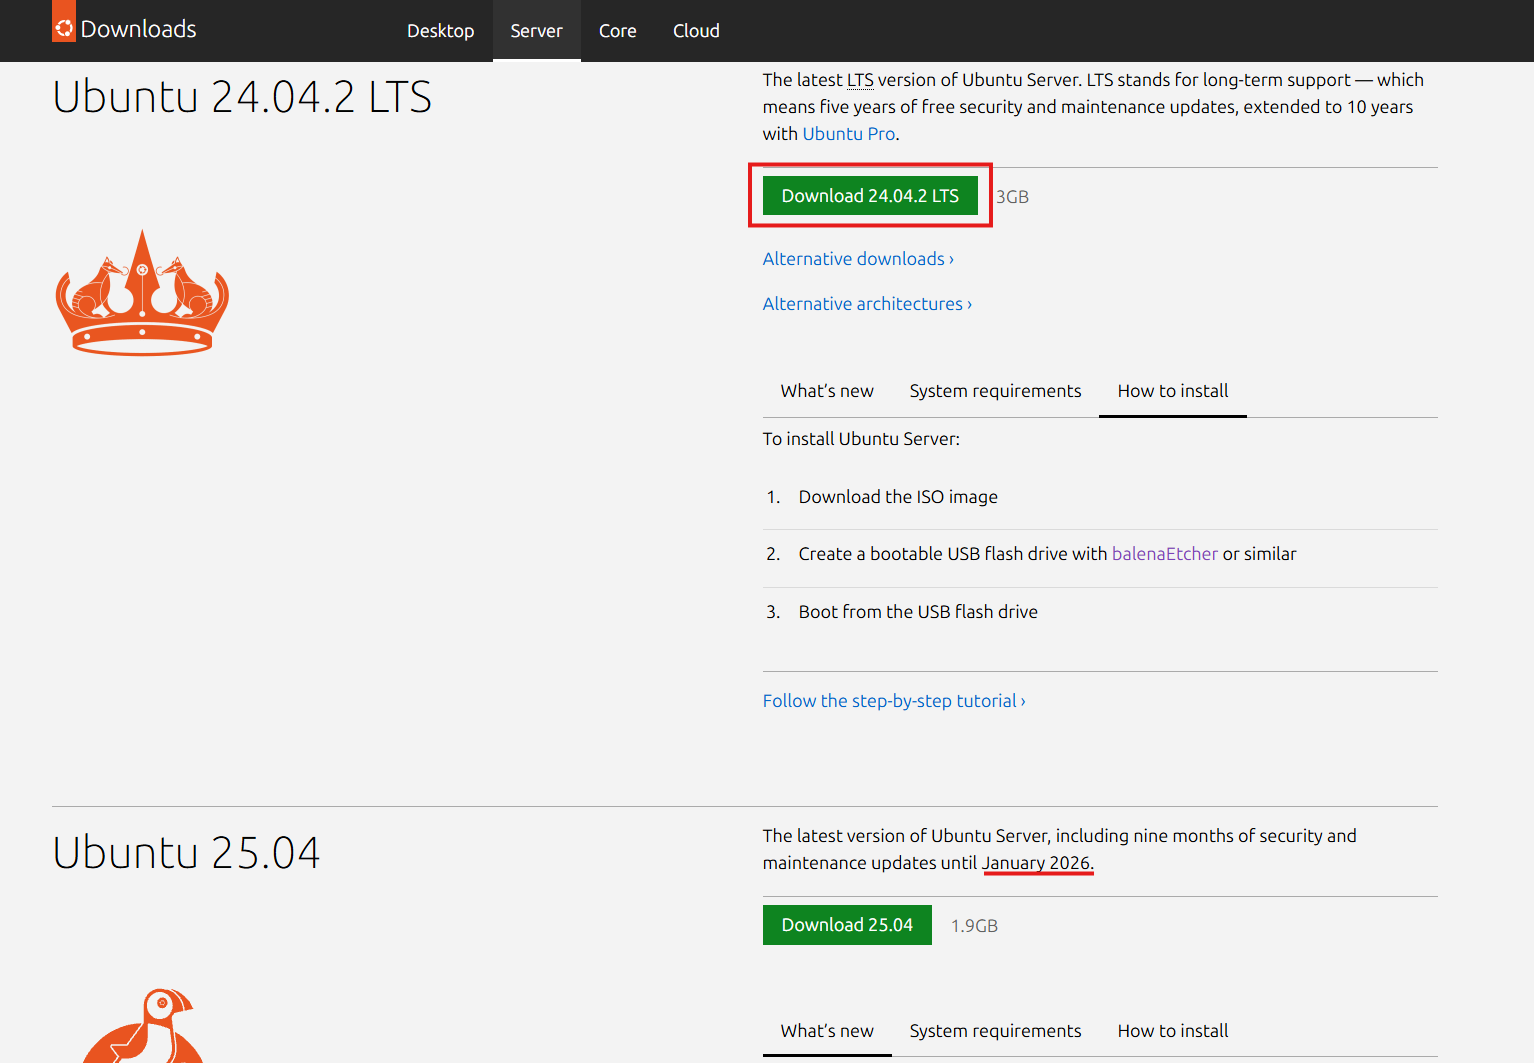The height and width of the screenshot is (1063, 1534).
Task: Switch to the System requirements tab for 24.04.2
Action: (x=995, y=391)
